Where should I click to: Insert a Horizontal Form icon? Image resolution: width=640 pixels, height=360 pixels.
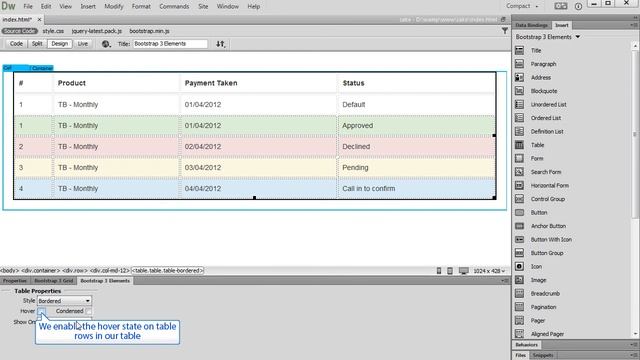(519, 185)
